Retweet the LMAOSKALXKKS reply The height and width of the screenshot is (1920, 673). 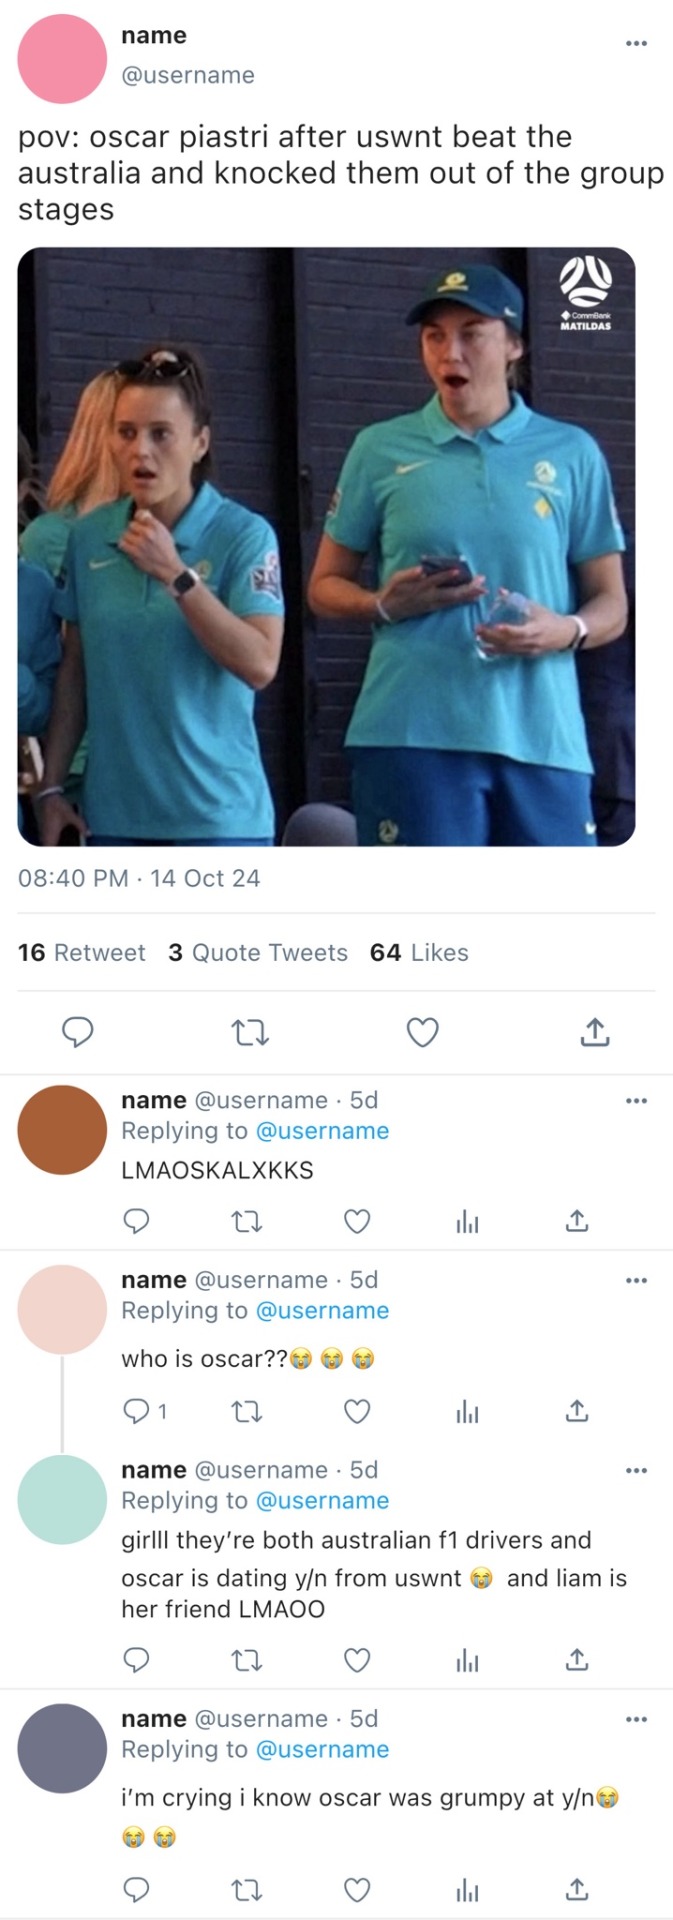(247, 1221)
